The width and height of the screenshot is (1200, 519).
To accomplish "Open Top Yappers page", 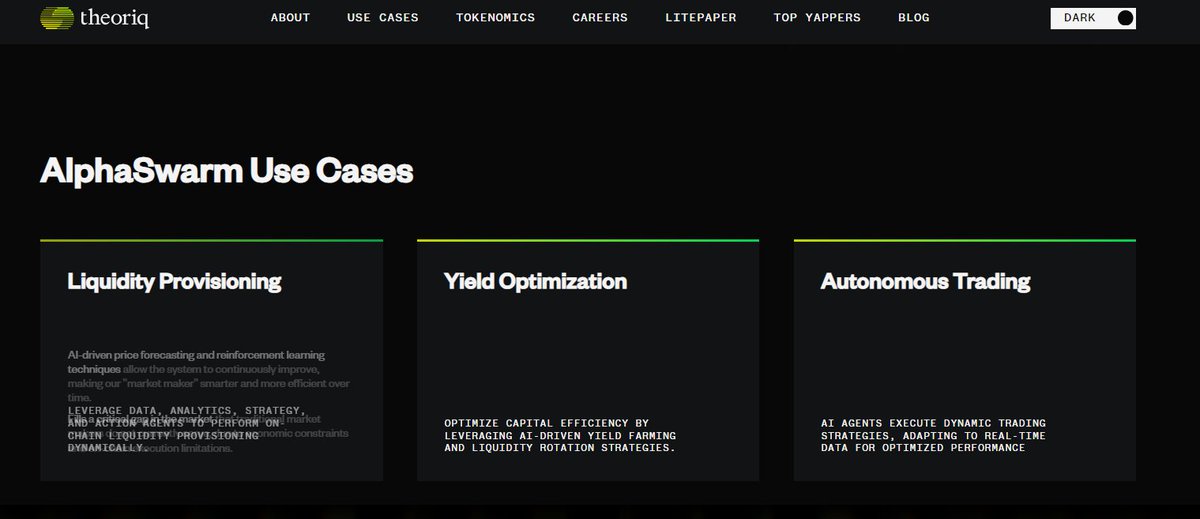I will click(x=817, y=18).
